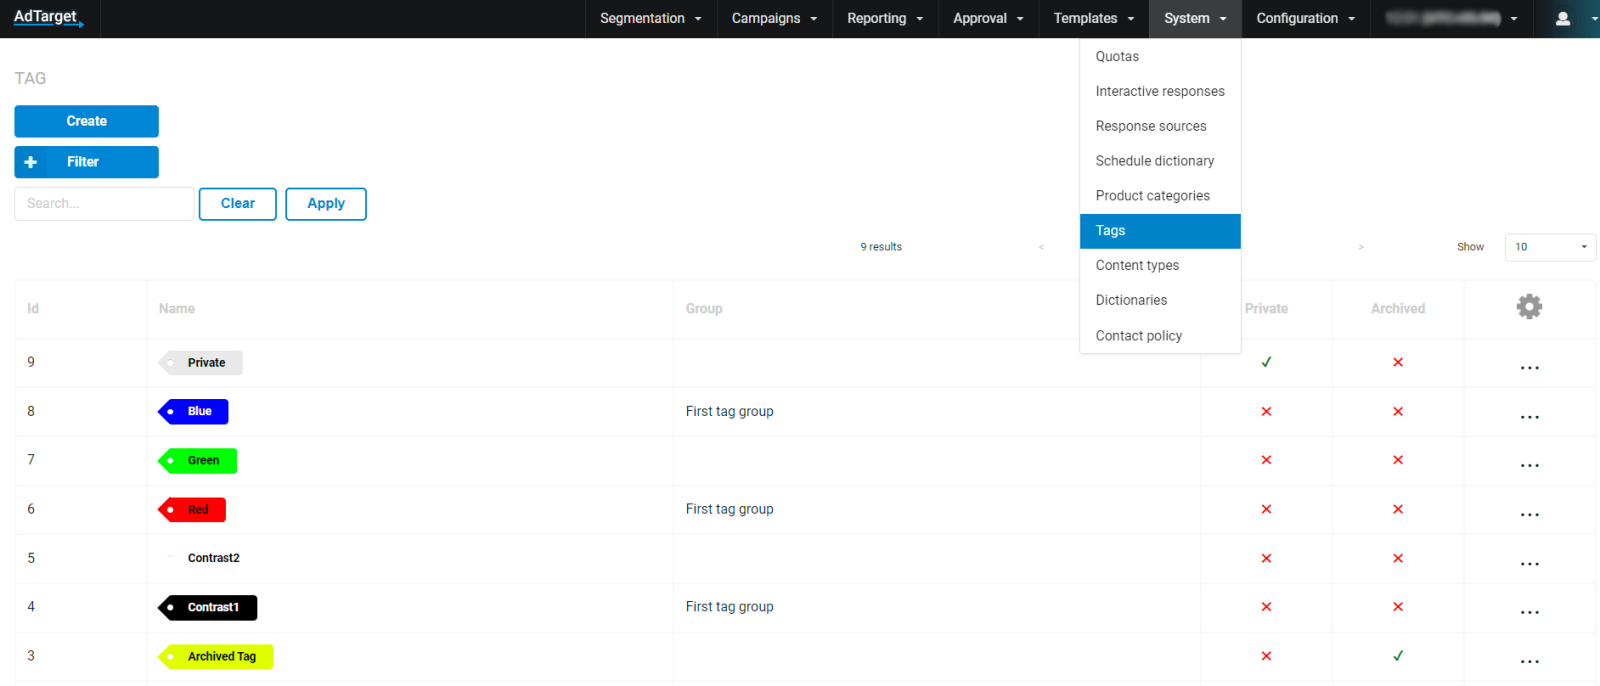Expand the Configuration dropdown menu
This screenshot has height=686, width=1600.
pos(1305,19)
